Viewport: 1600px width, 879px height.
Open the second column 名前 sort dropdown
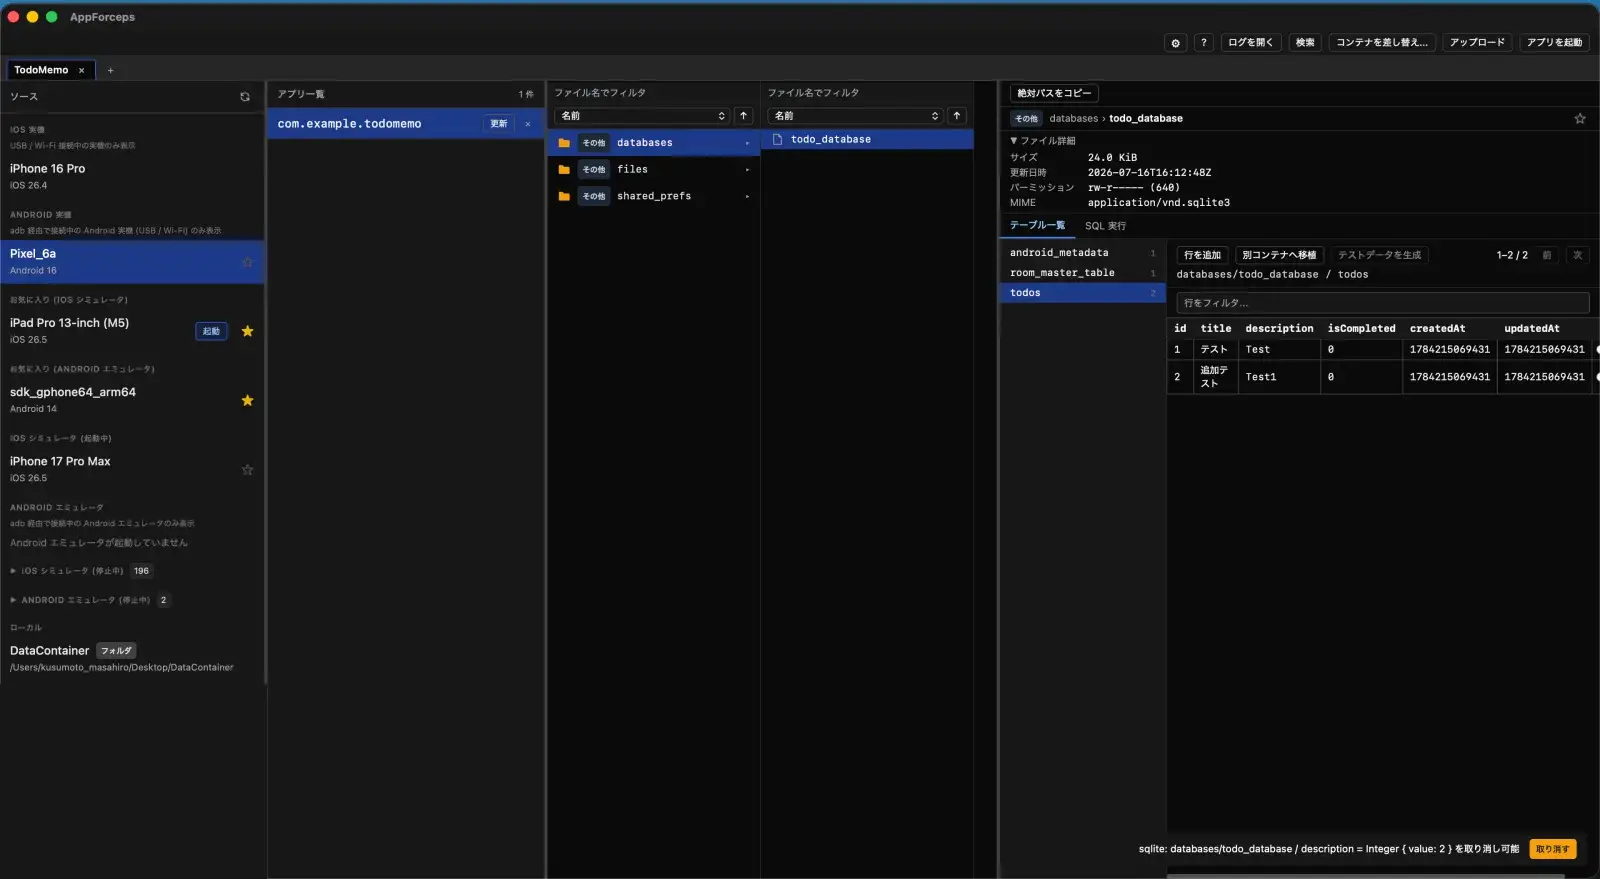pyautogui.click(x=856, y=116)
